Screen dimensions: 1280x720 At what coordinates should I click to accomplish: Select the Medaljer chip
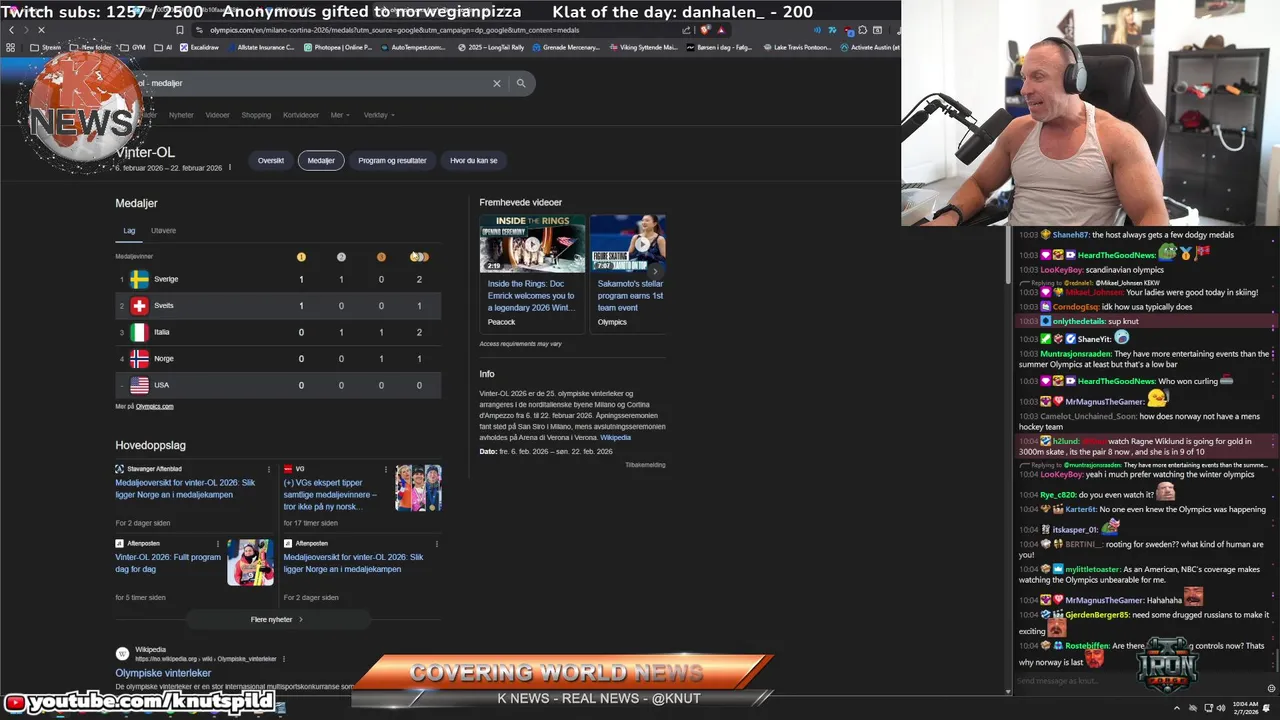click(x=321, y=160)
